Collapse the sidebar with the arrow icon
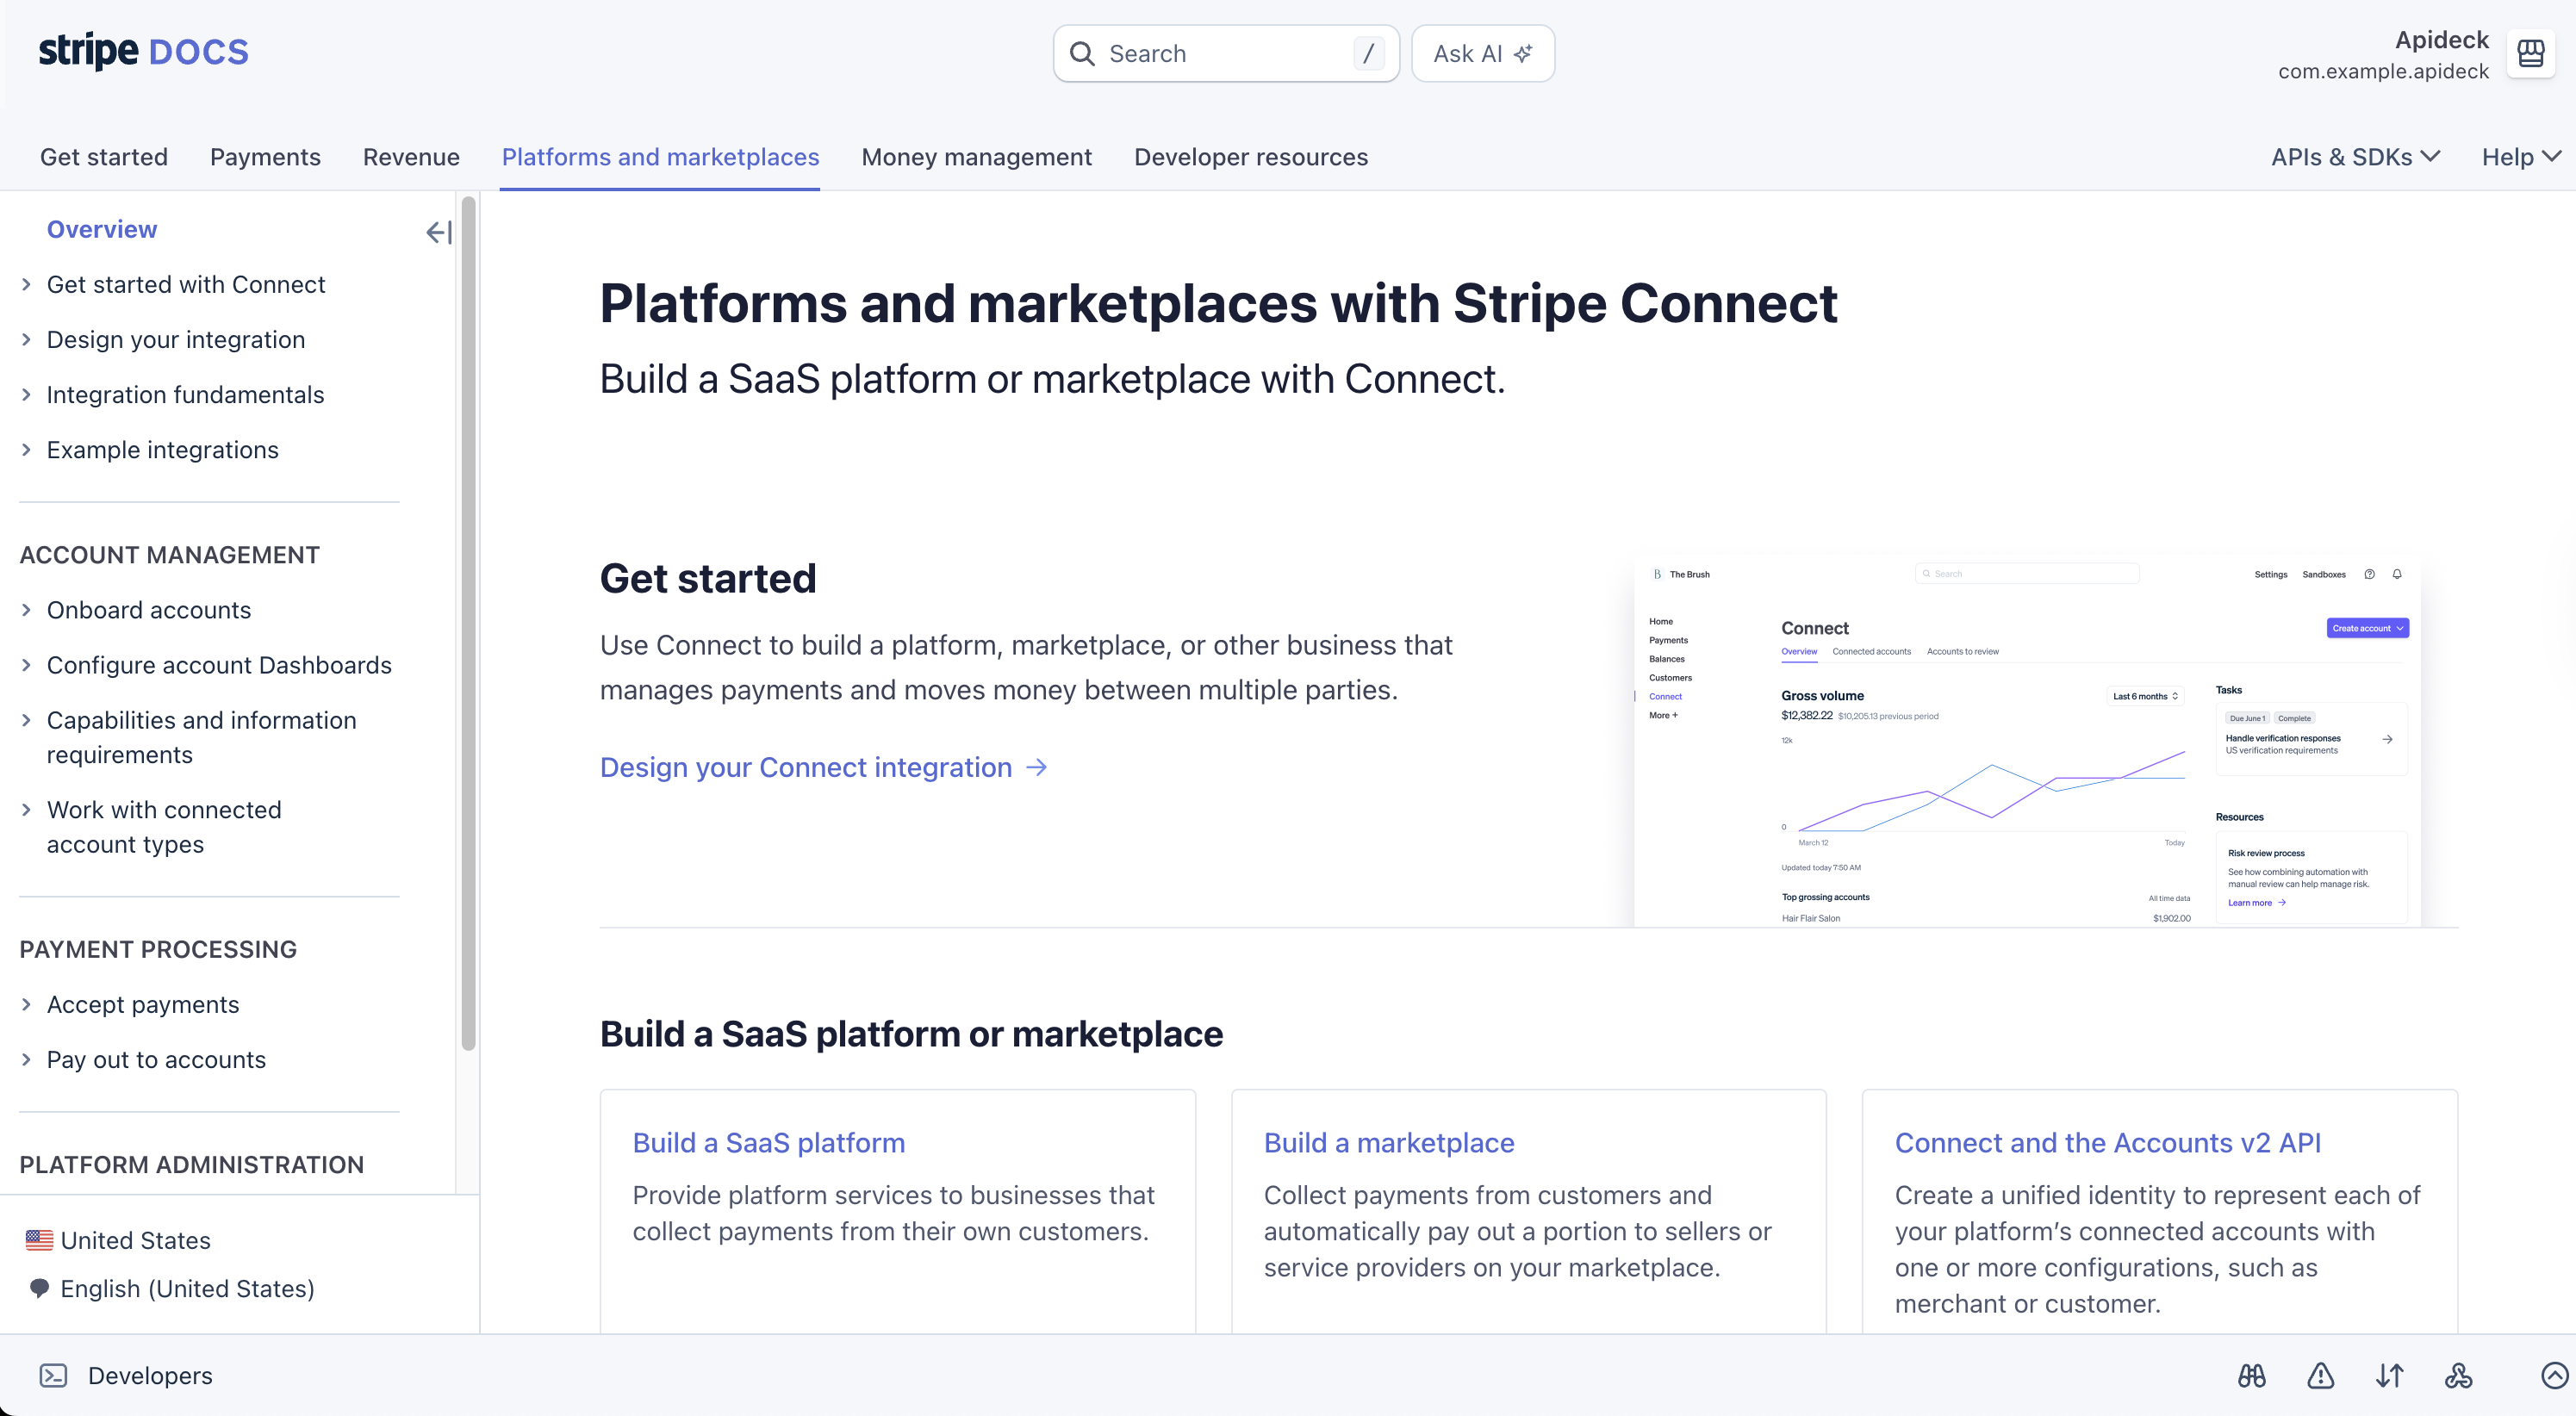 coord(438,232)
